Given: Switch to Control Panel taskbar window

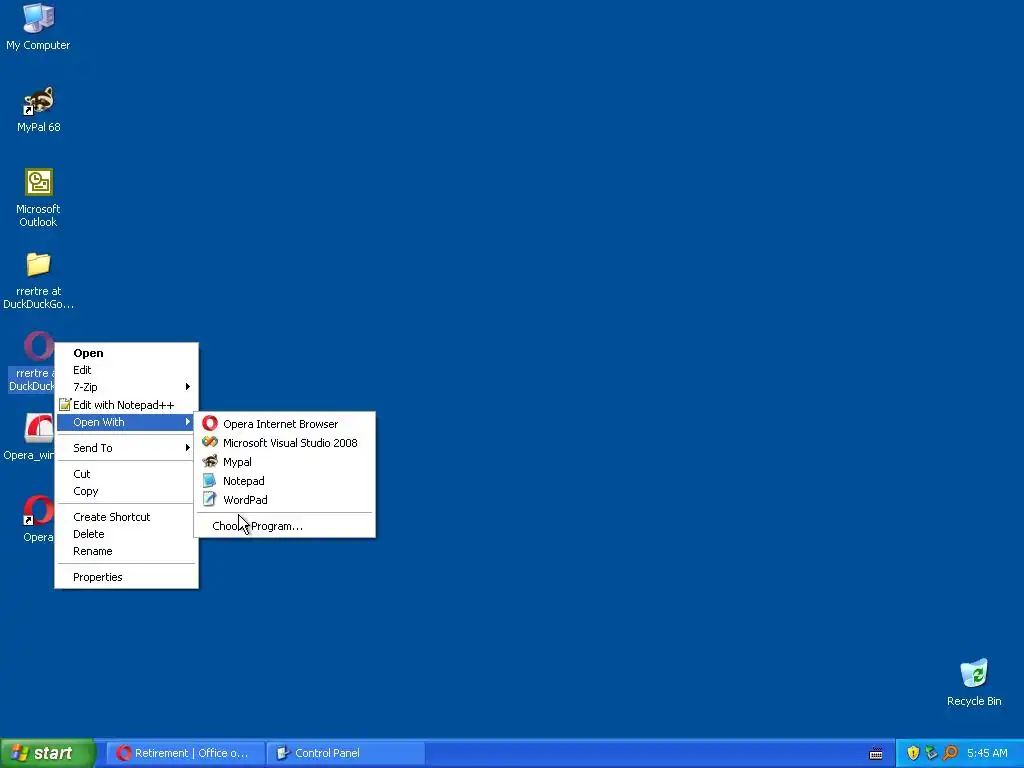Looking at the screenshot, I should pyautogui.click(x=345, y=753).
